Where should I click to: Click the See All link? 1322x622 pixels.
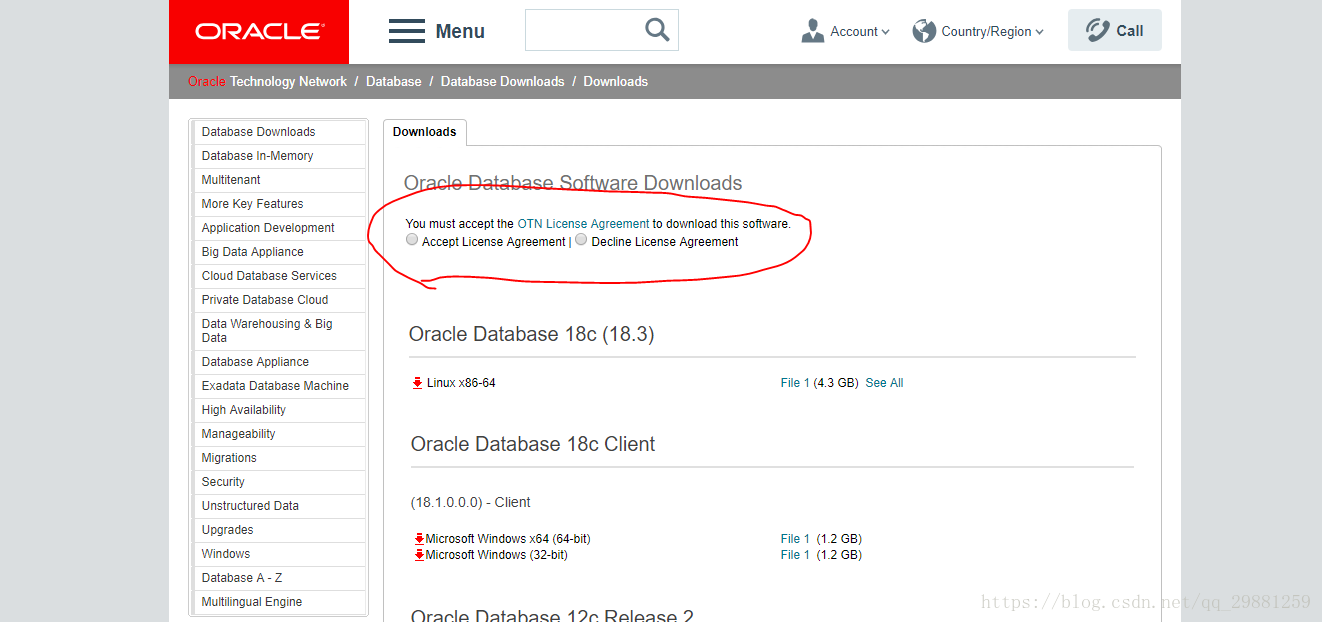click(884, 383)
